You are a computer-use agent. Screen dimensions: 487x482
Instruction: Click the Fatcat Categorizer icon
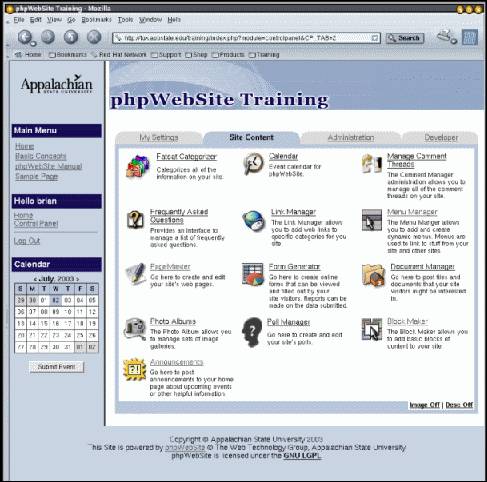(x=137, y=166)
